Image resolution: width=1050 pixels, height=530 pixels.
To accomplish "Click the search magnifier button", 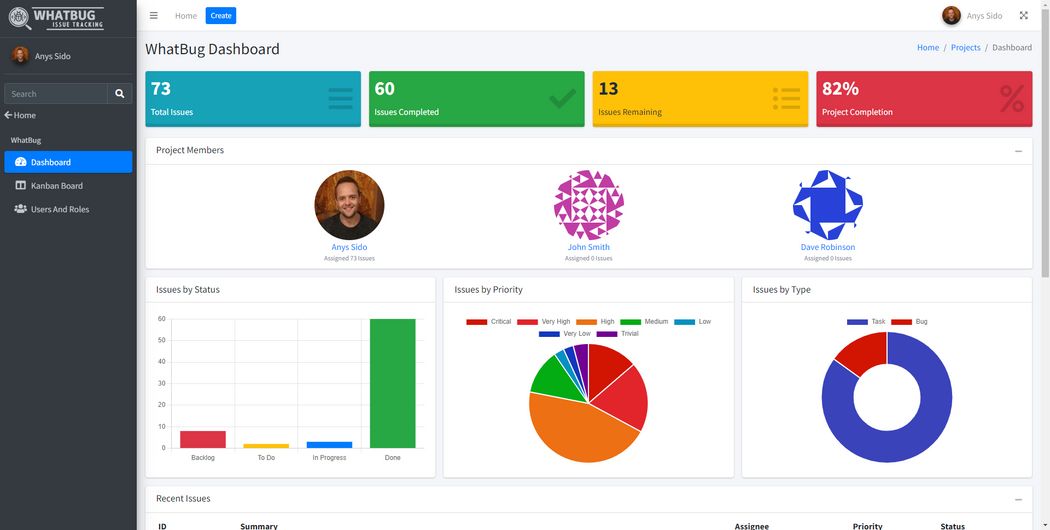I will point(120,94).
